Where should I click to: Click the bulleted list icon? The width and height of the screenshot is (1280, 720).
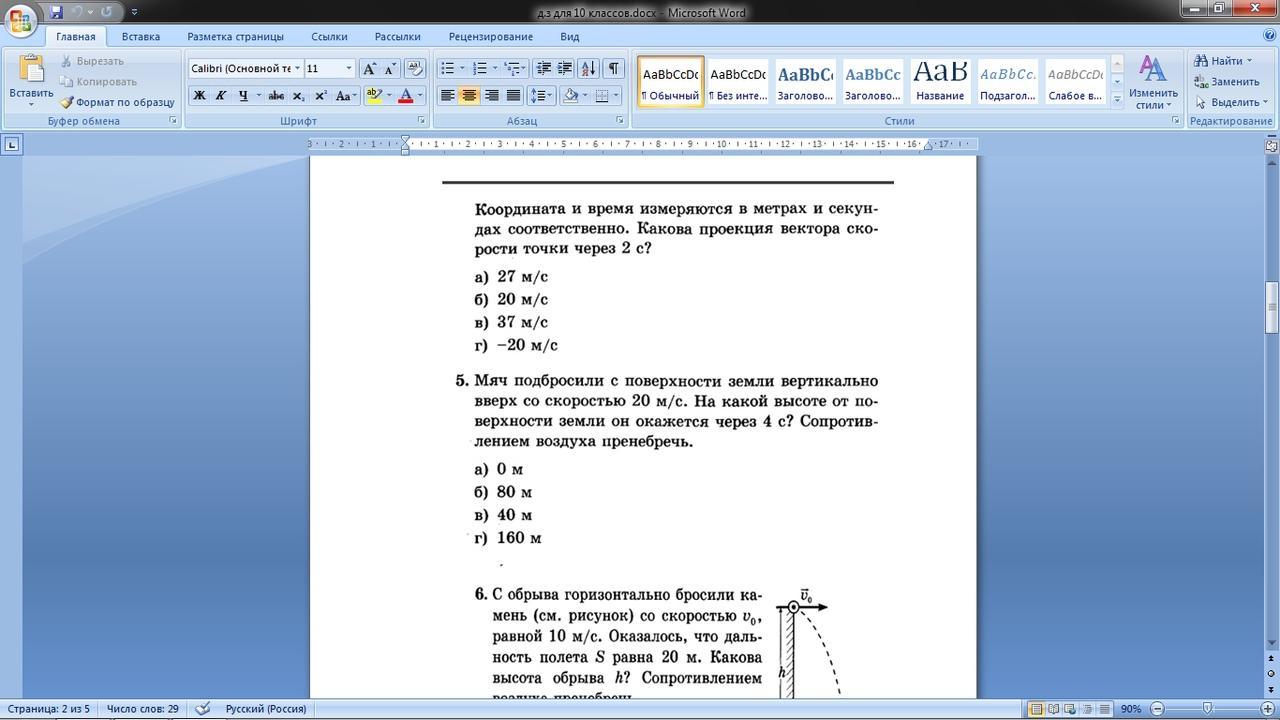pos(447,68)
